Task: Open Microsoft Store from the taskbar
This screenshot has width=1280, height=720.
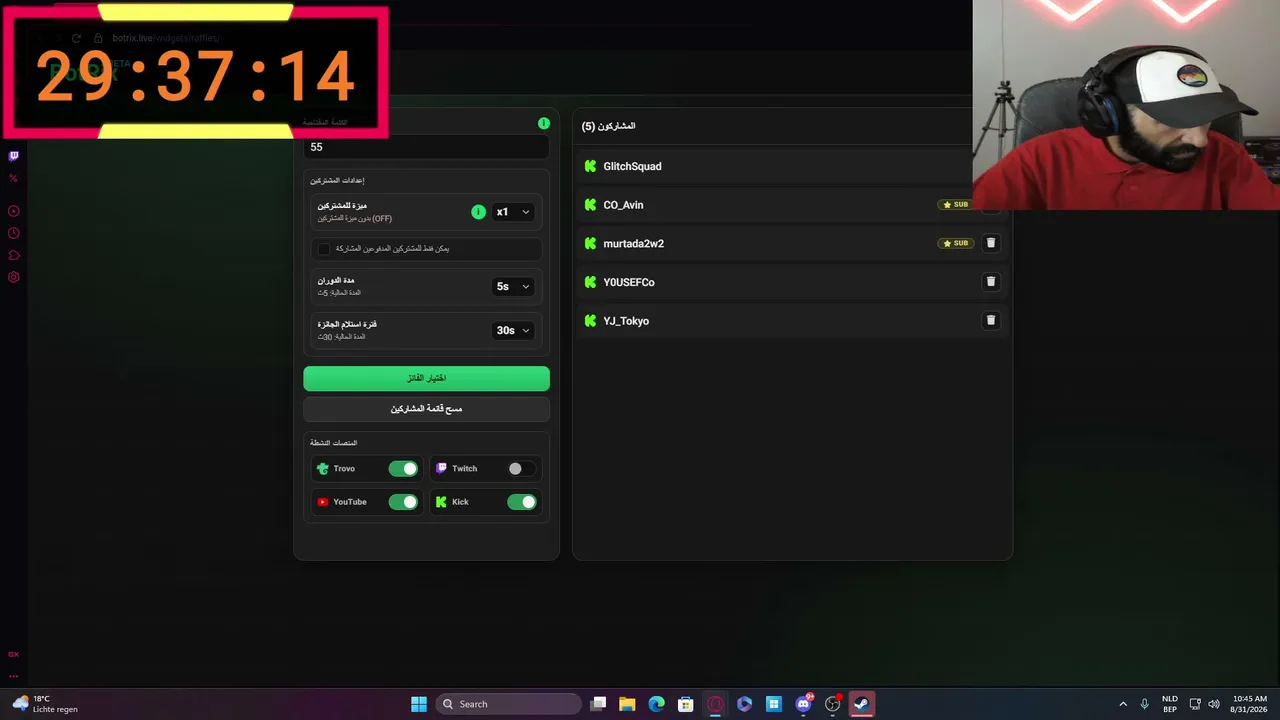Action: click(685, 704)
